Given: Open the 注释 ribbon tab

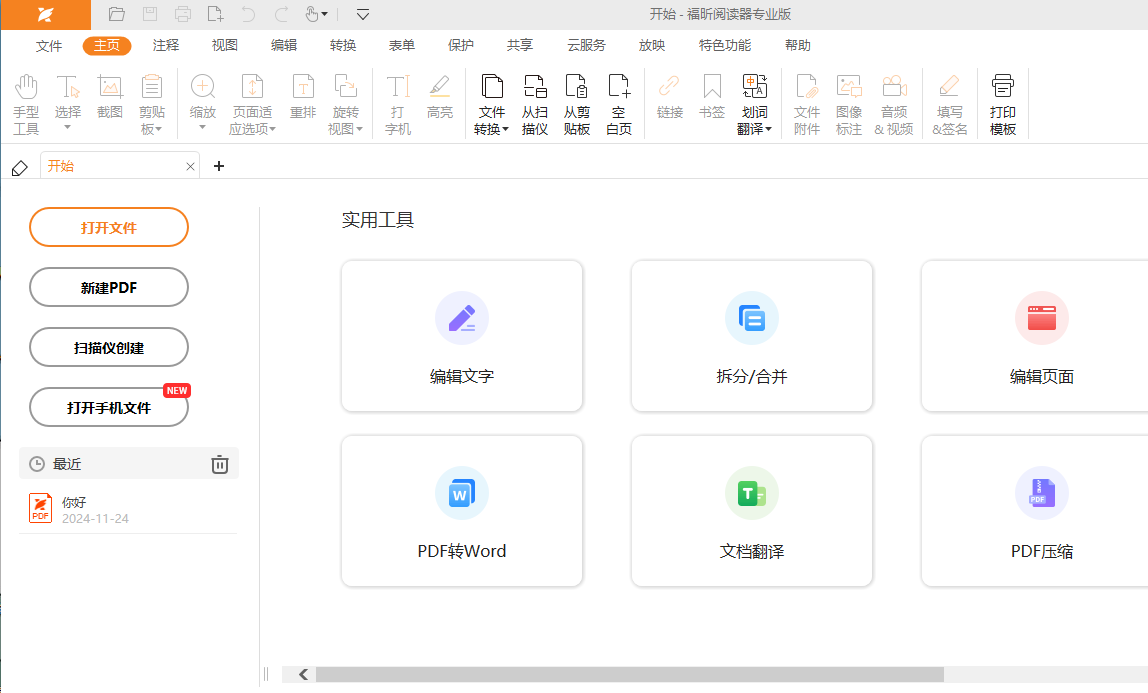Looking at the screenshot, I should click(x=166, y=46).
